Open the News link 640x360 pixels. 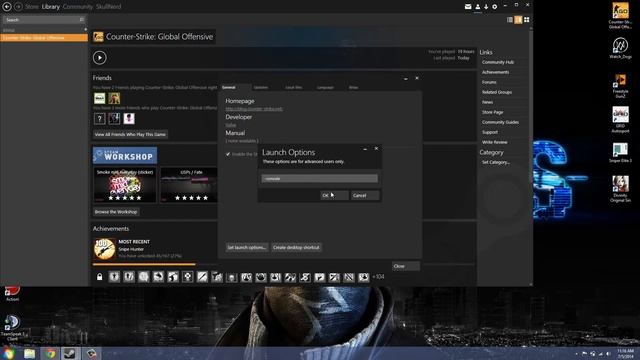pyautogui.click(x=487, y=102)
